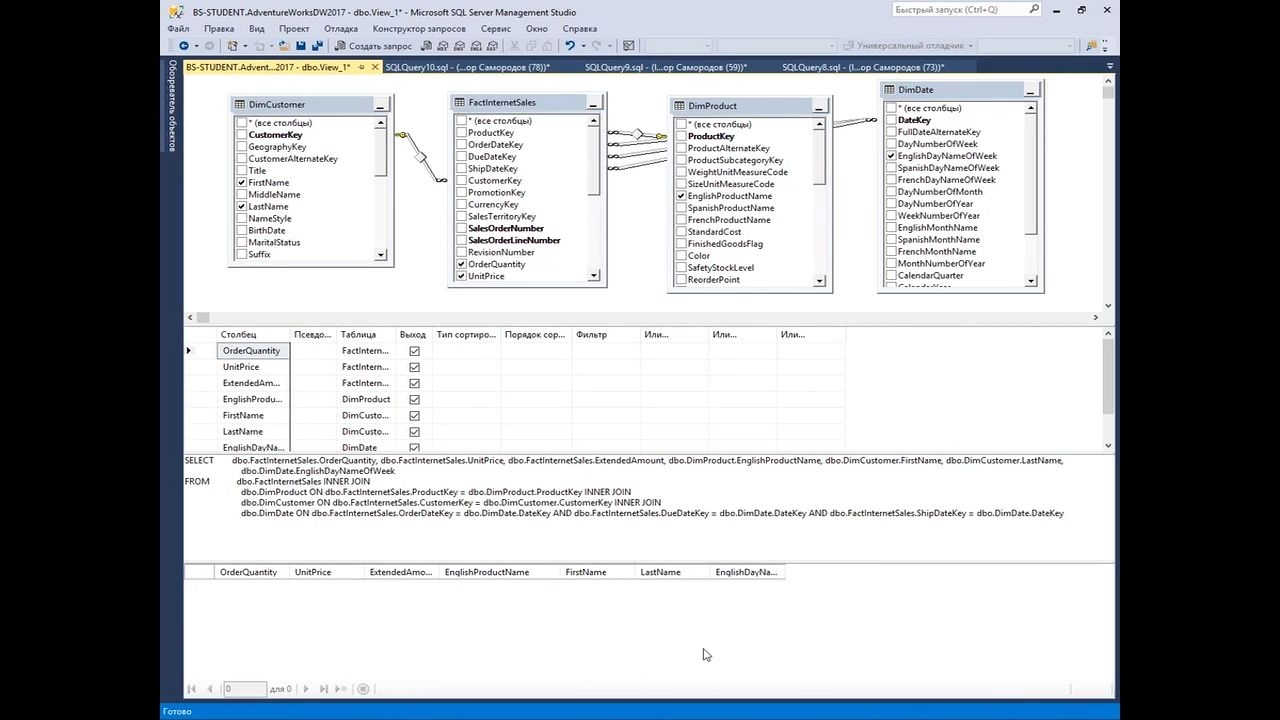Switch to the SQLQuery9.sql tab
This screenshot has height=720, width=1280.
point(666,67)
